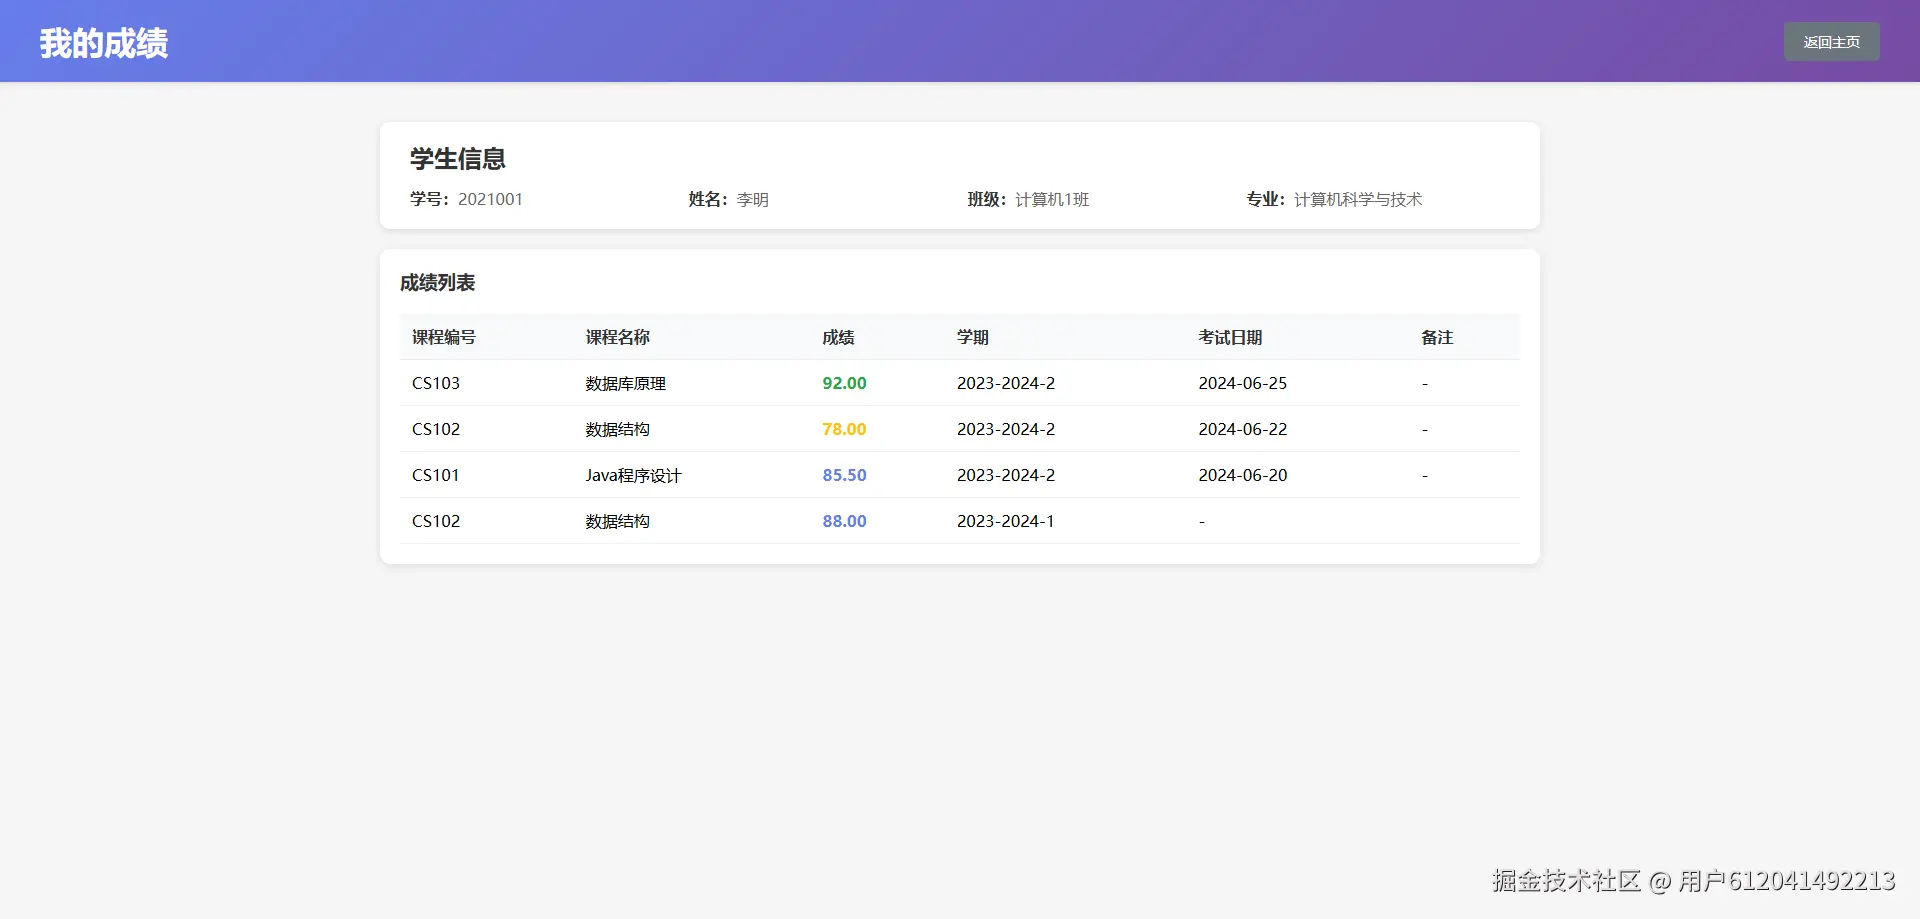Click the 我的成绩 page title
This screenshot has width=1920, height=919.
[104, 43]
